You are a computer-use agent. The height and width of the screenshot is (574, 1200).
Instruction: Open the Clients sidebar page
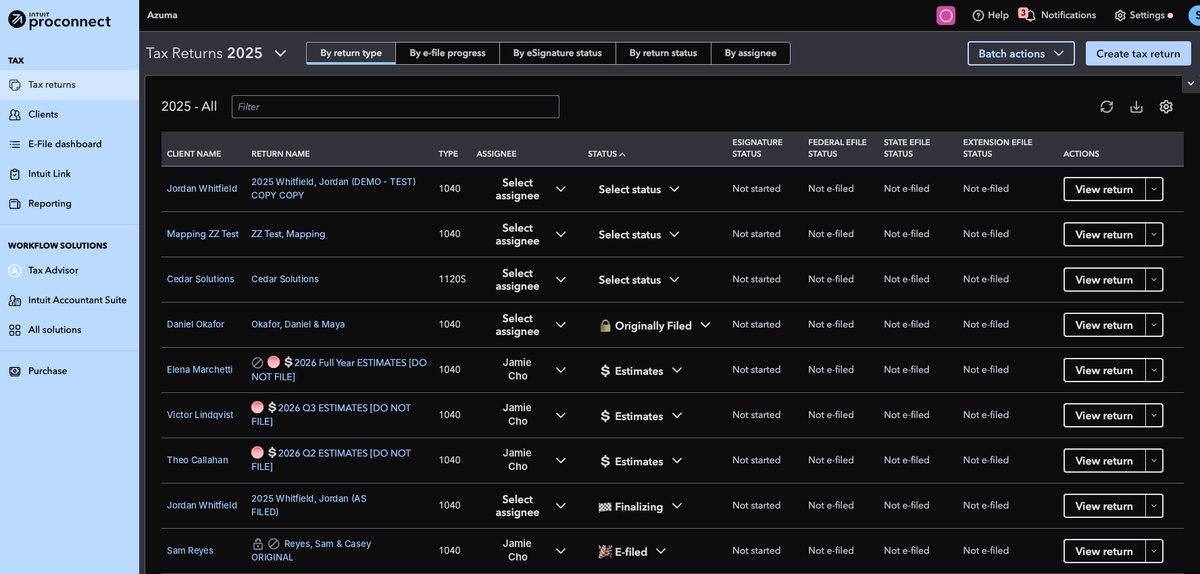[69, 115]
